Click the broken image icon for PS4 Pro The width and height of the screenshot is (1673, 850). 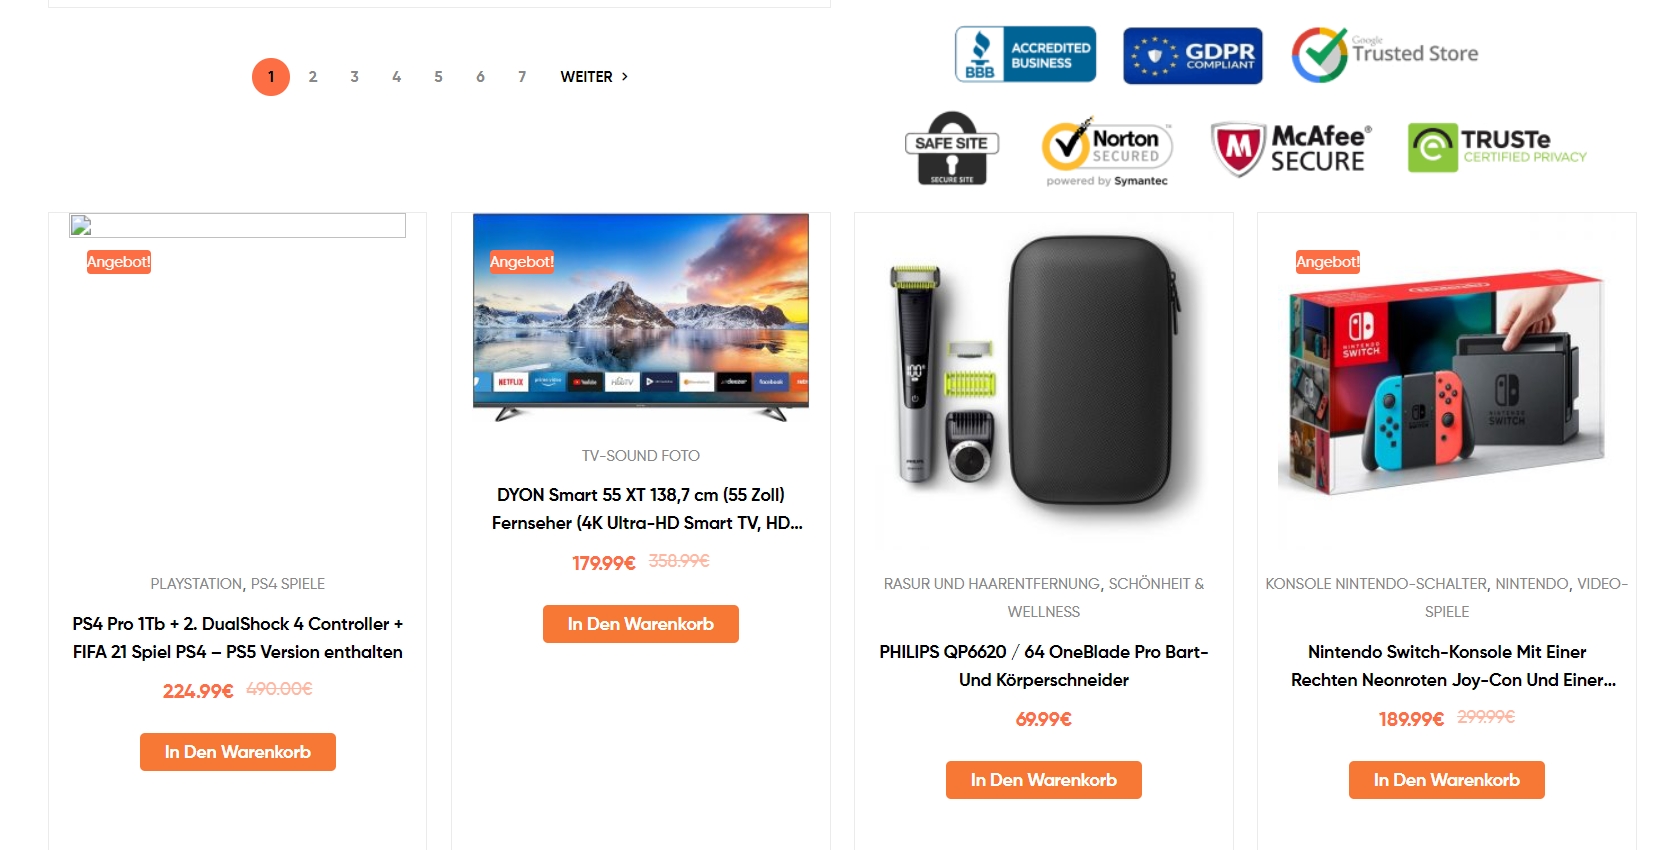click(x=81, y=225)
